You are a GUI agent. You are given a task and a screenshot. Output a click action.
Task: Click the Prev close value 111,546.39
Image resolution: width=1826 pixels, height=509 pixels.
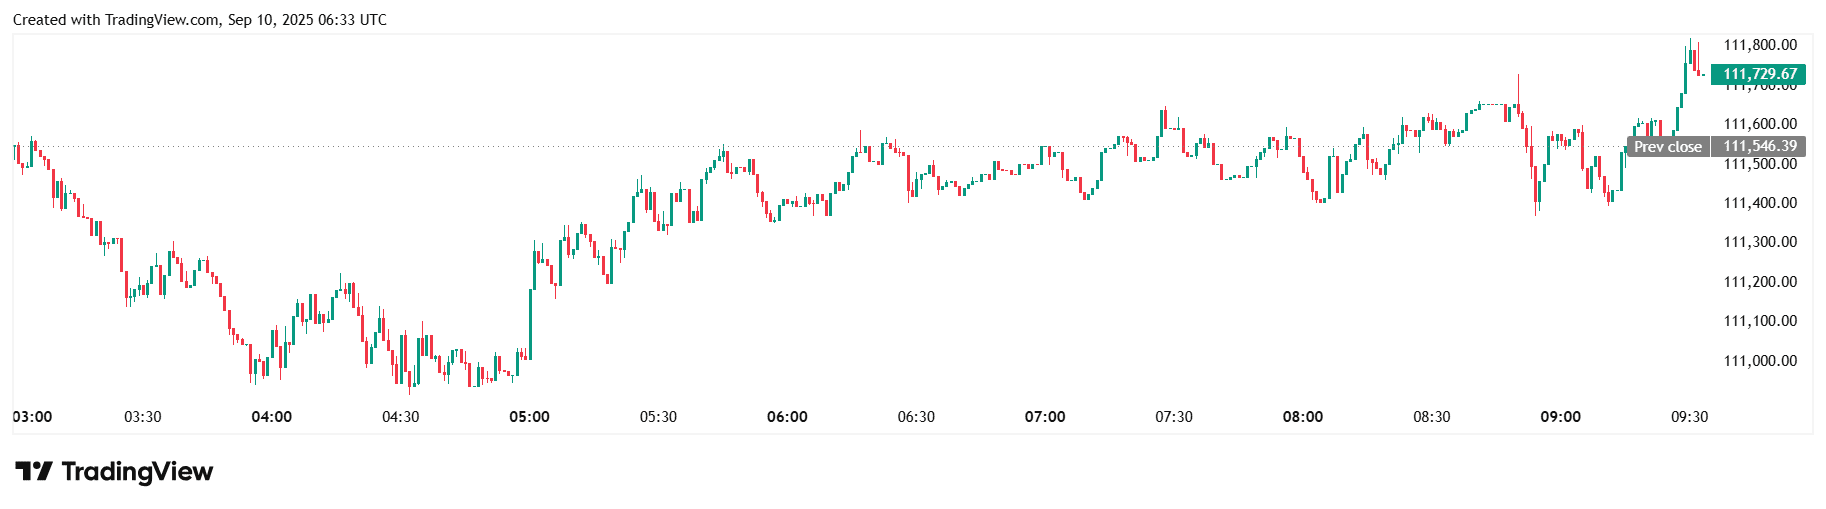tap(1759, 147)
